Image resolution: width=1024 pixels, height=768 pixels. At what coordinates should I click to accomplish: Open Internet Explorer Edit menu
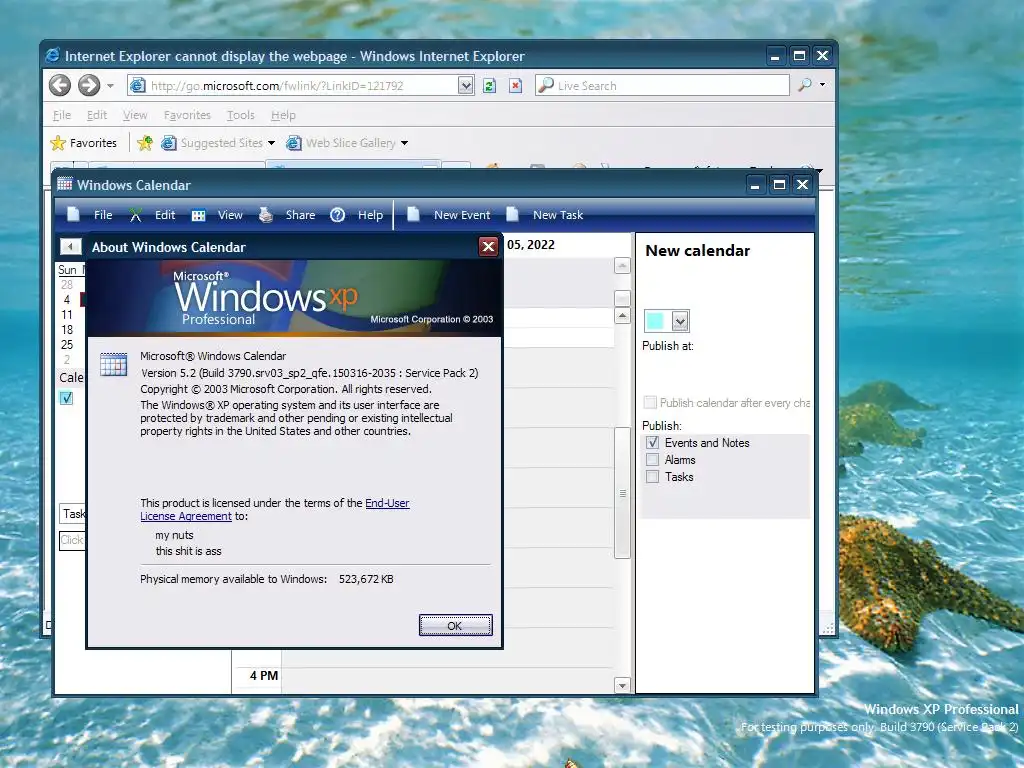click(97, 115)
